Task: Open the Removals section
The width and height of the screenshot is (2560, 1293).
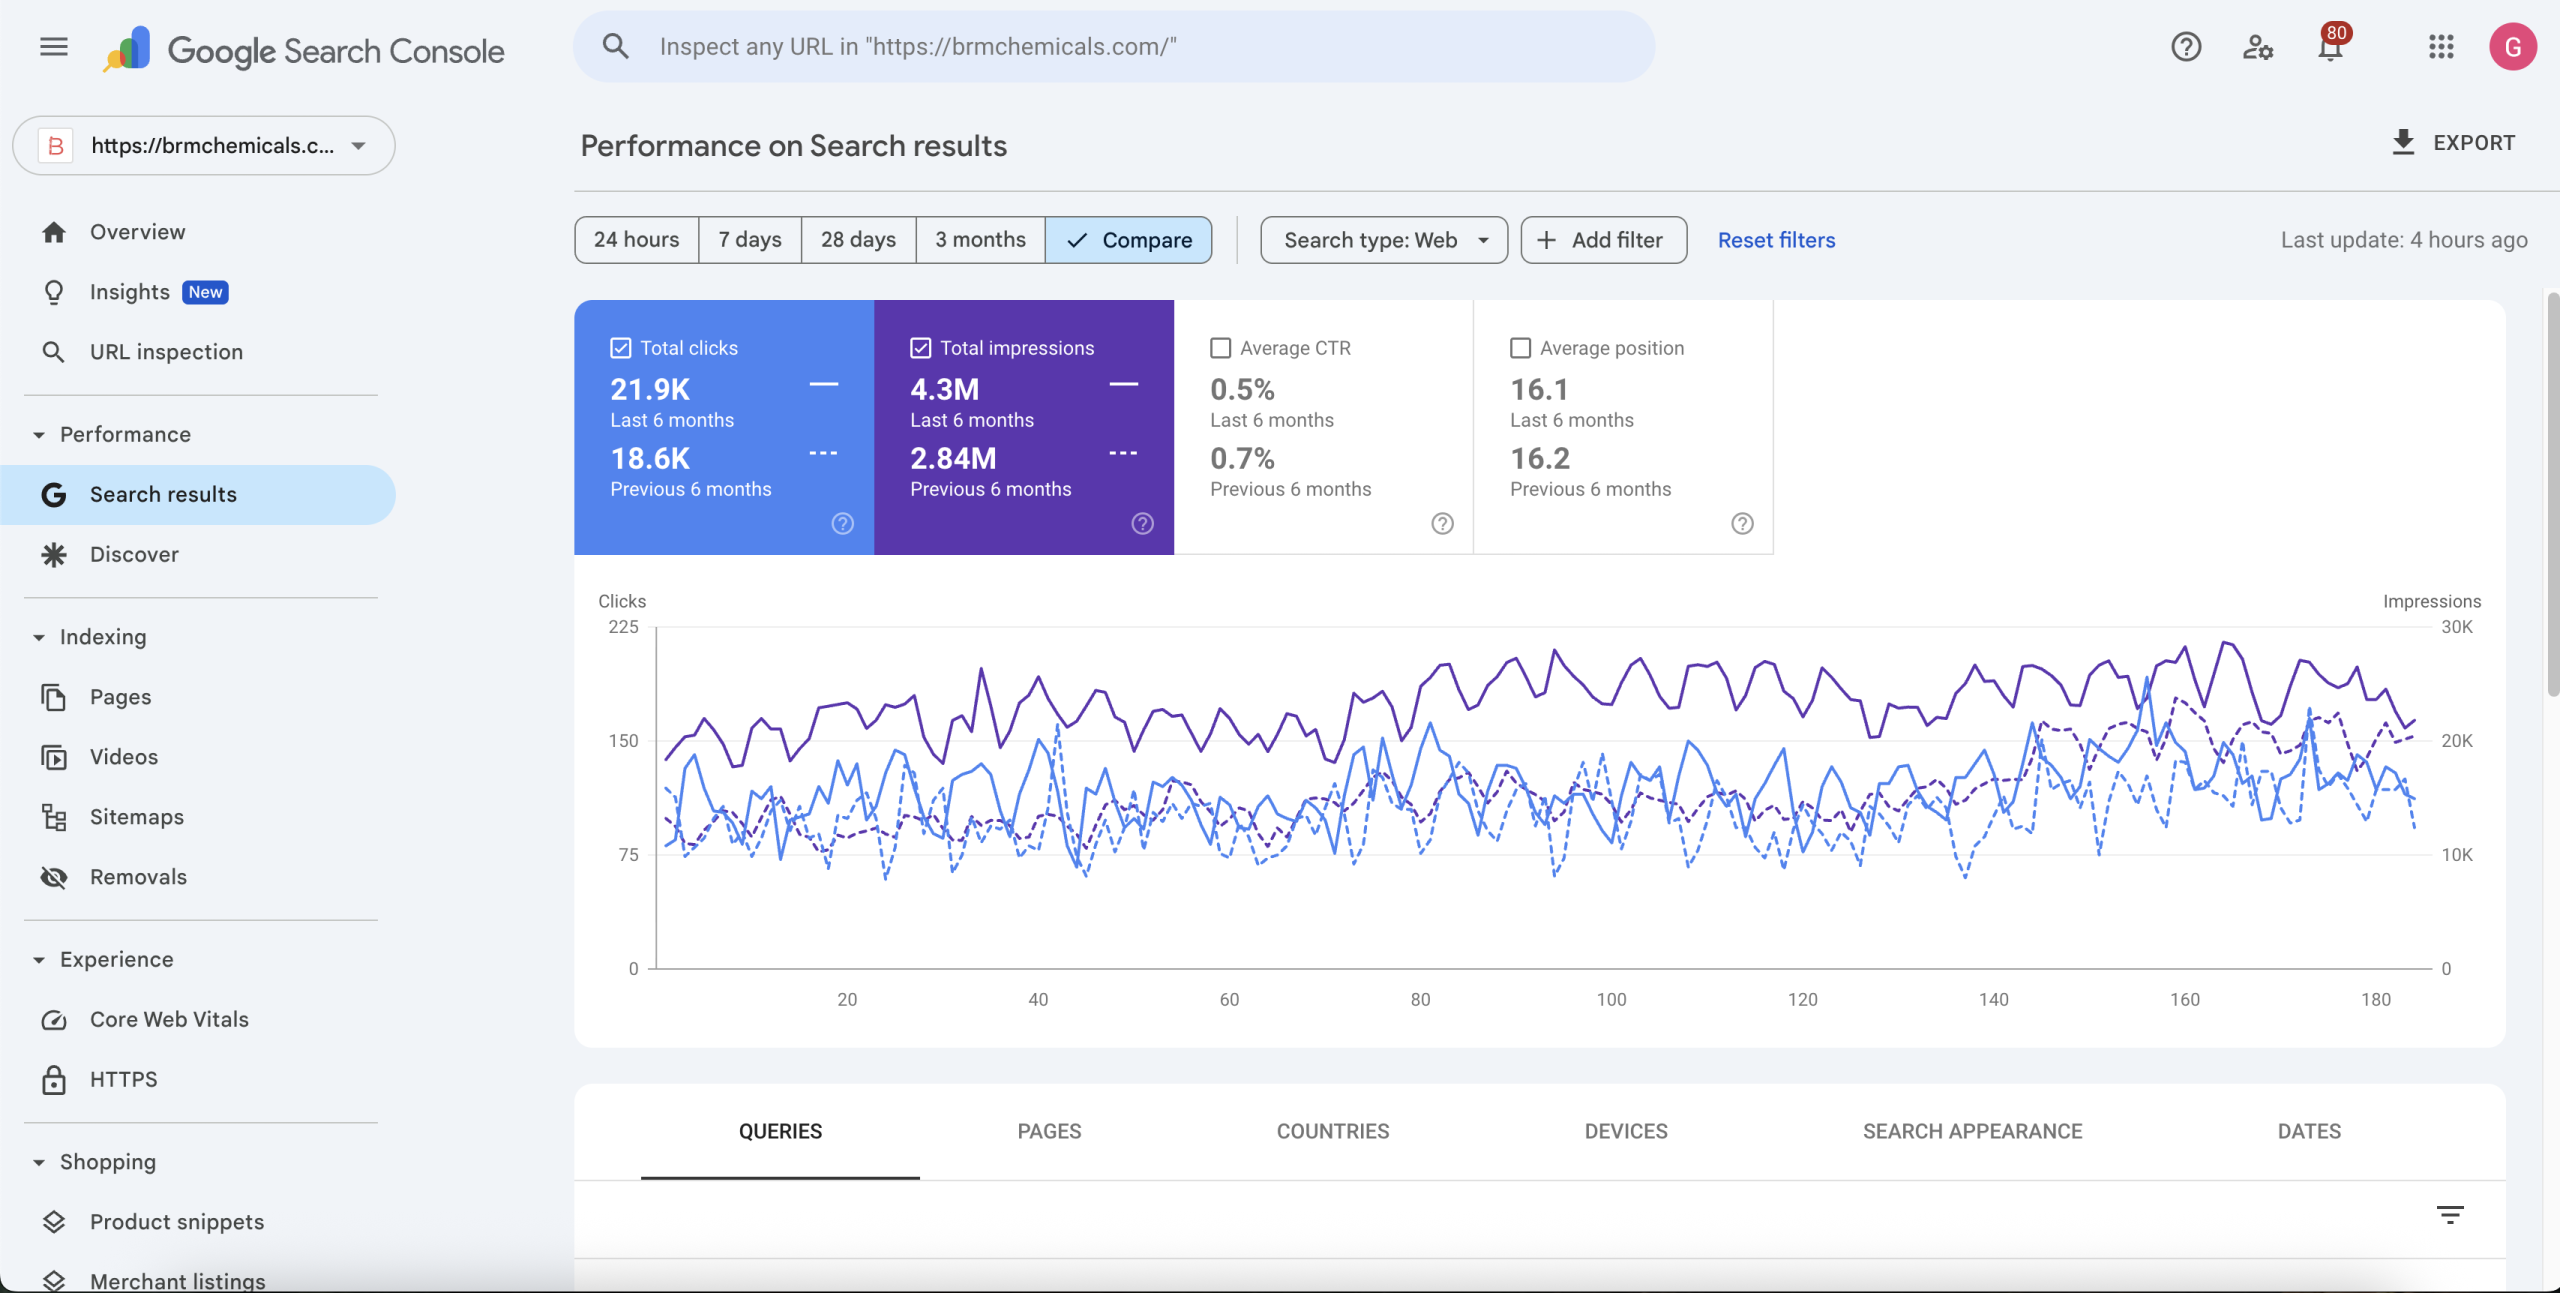Action: pos(138,876)
